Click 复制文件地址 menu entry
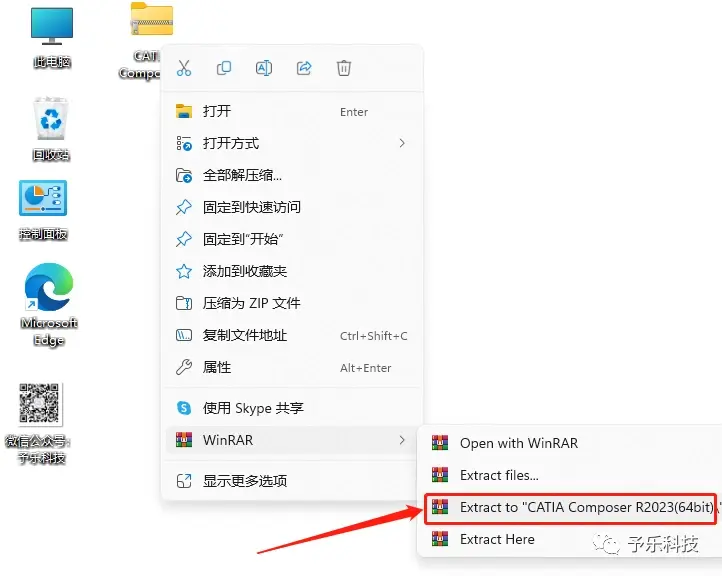The width and height of the screenshot is (722, 576). click(292, 335)
